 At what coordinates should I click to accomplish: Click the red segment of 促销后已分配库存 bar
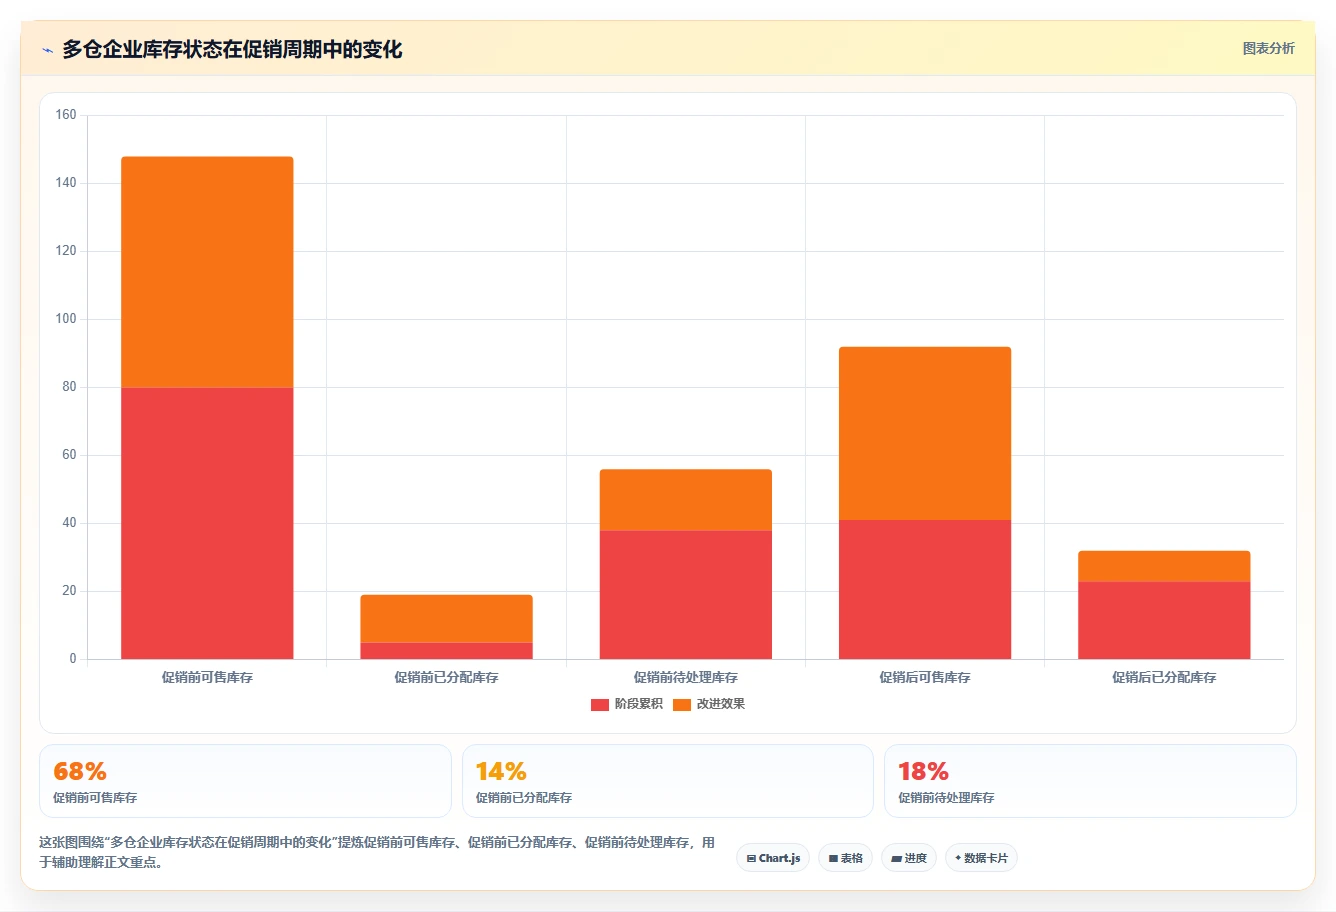point(1164,620)
